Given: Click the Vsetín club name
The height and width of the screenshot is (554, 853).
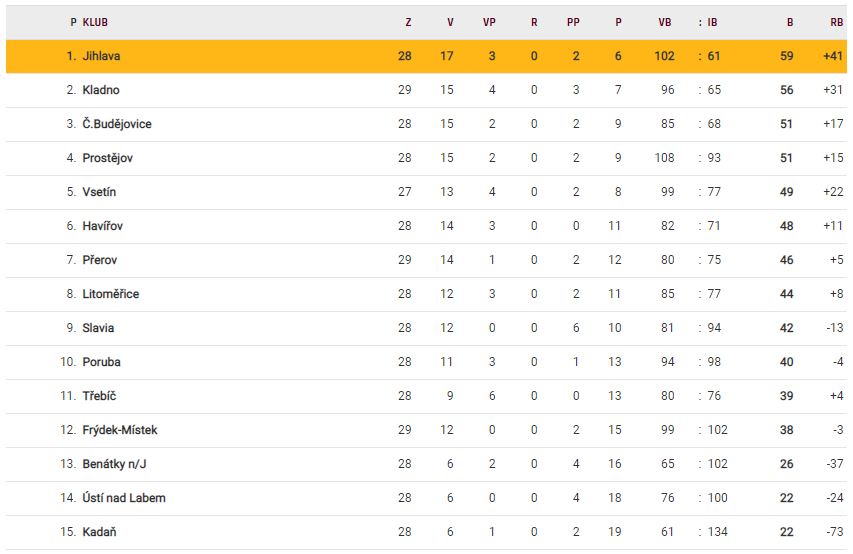Looking at the screenshot, I should click(99, 192).
